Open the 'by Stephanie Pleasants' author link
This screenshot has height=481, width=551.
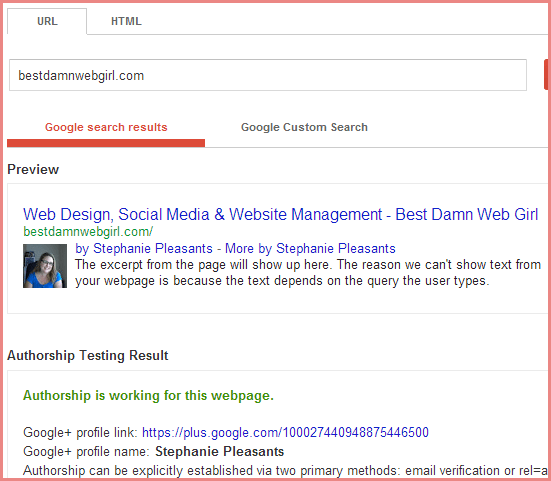coord(144,248)
